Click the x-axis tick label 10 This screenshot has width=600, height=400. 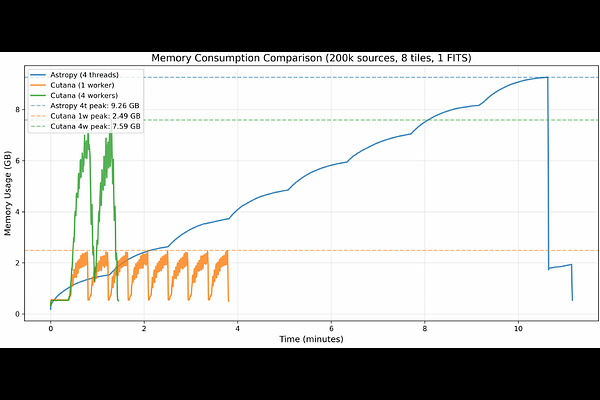pyautogui.click(x=518, y=328)
